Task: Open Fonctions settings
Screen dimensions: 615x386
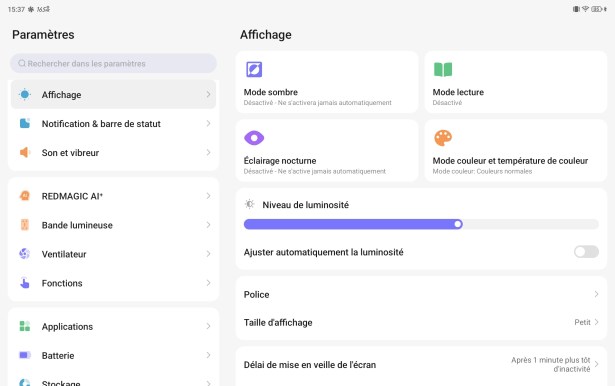Action: [113, 283]
